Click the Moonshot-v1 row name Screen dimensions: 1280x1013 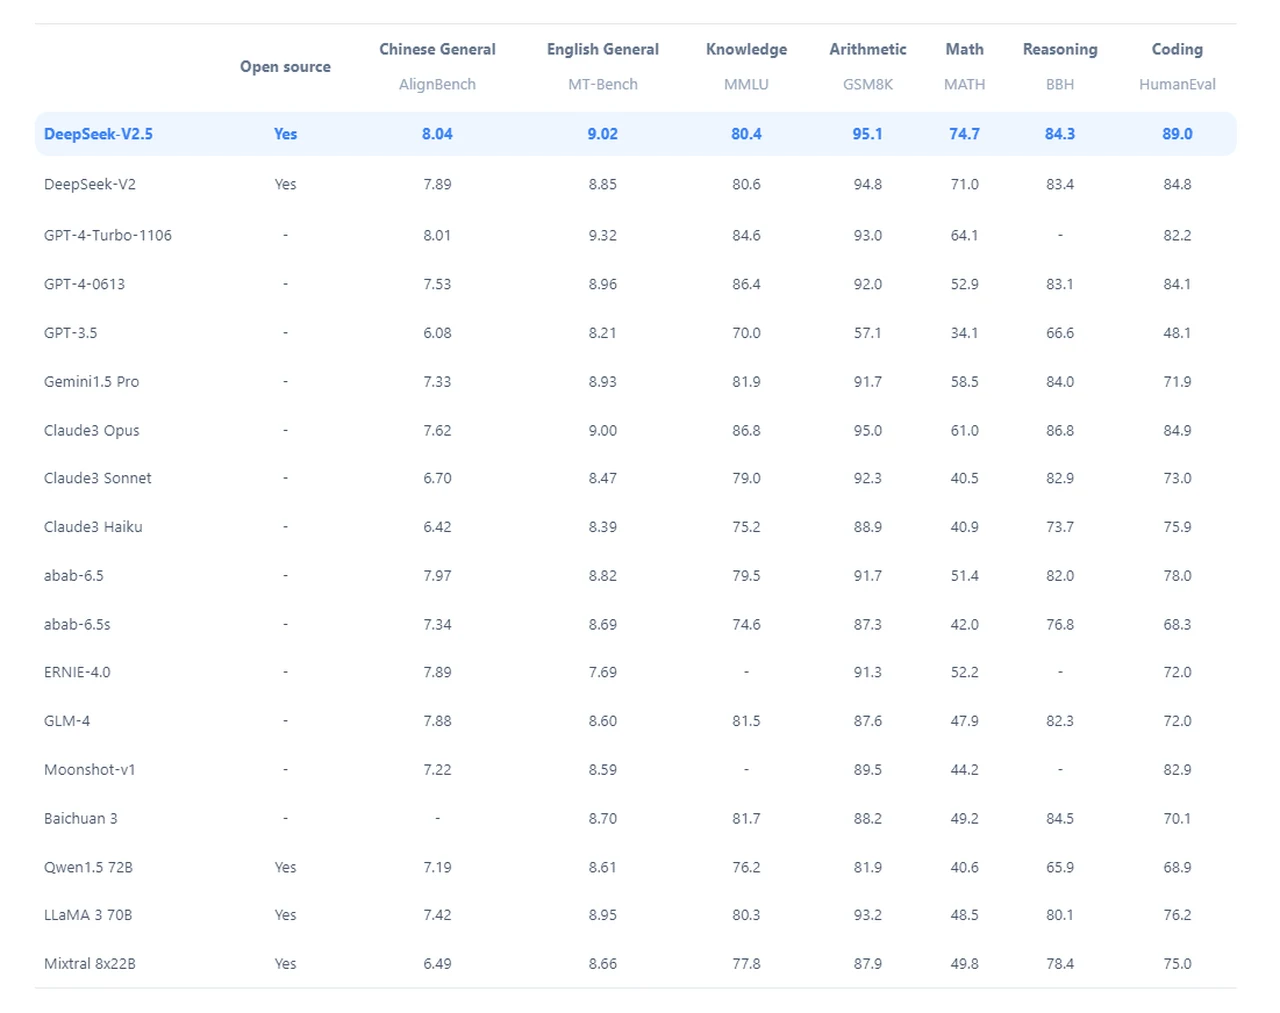(90, 770)
